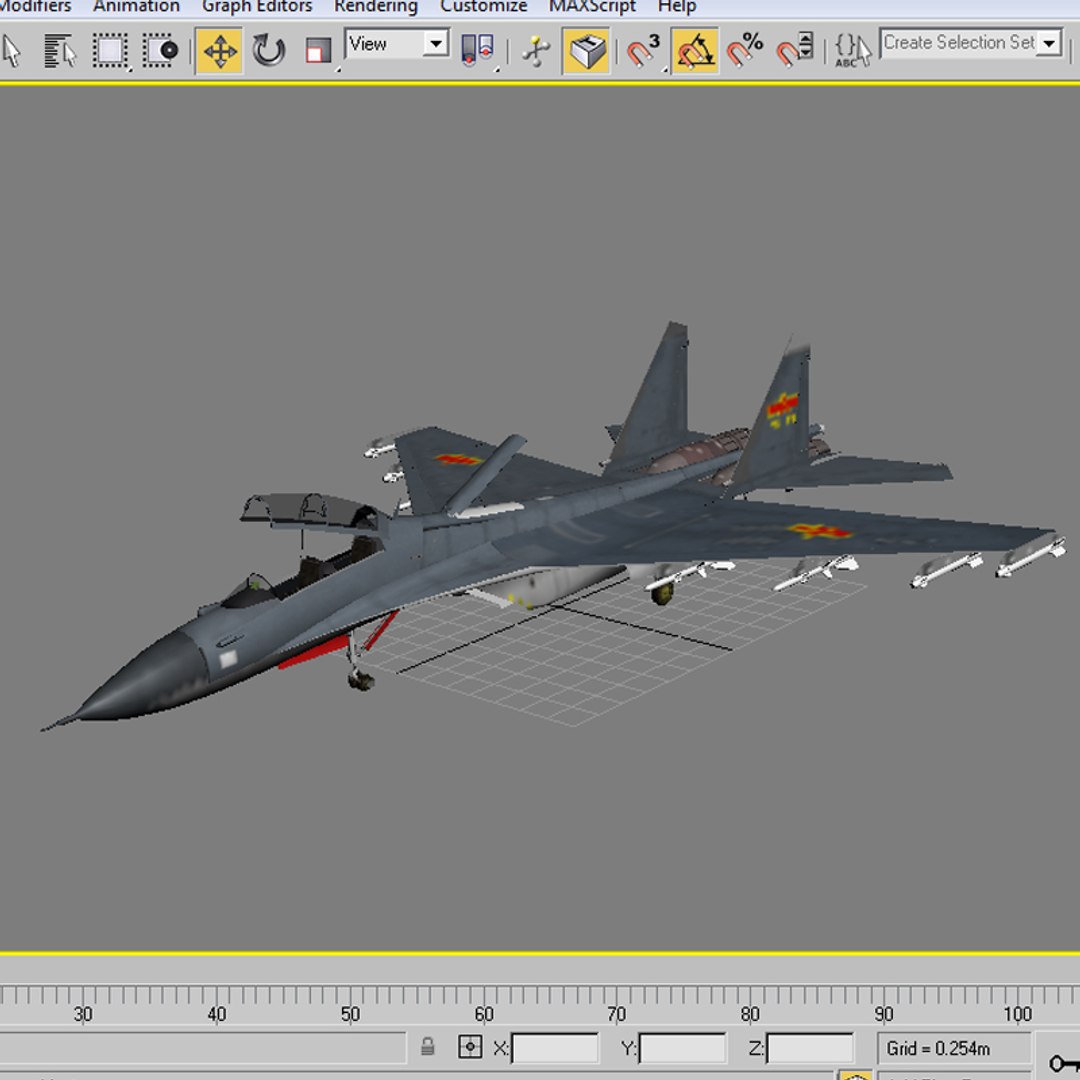
Task: Toggle Selection Lock padlock icon
Action: pos(428,1047)
